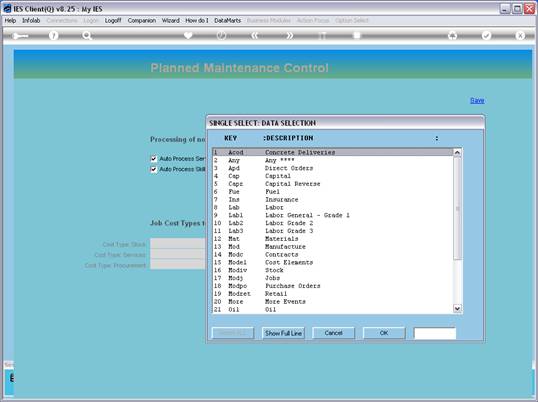Screen dimensions: 538x402
Task: Click the magnifier search icon
Action: (87, 35)
